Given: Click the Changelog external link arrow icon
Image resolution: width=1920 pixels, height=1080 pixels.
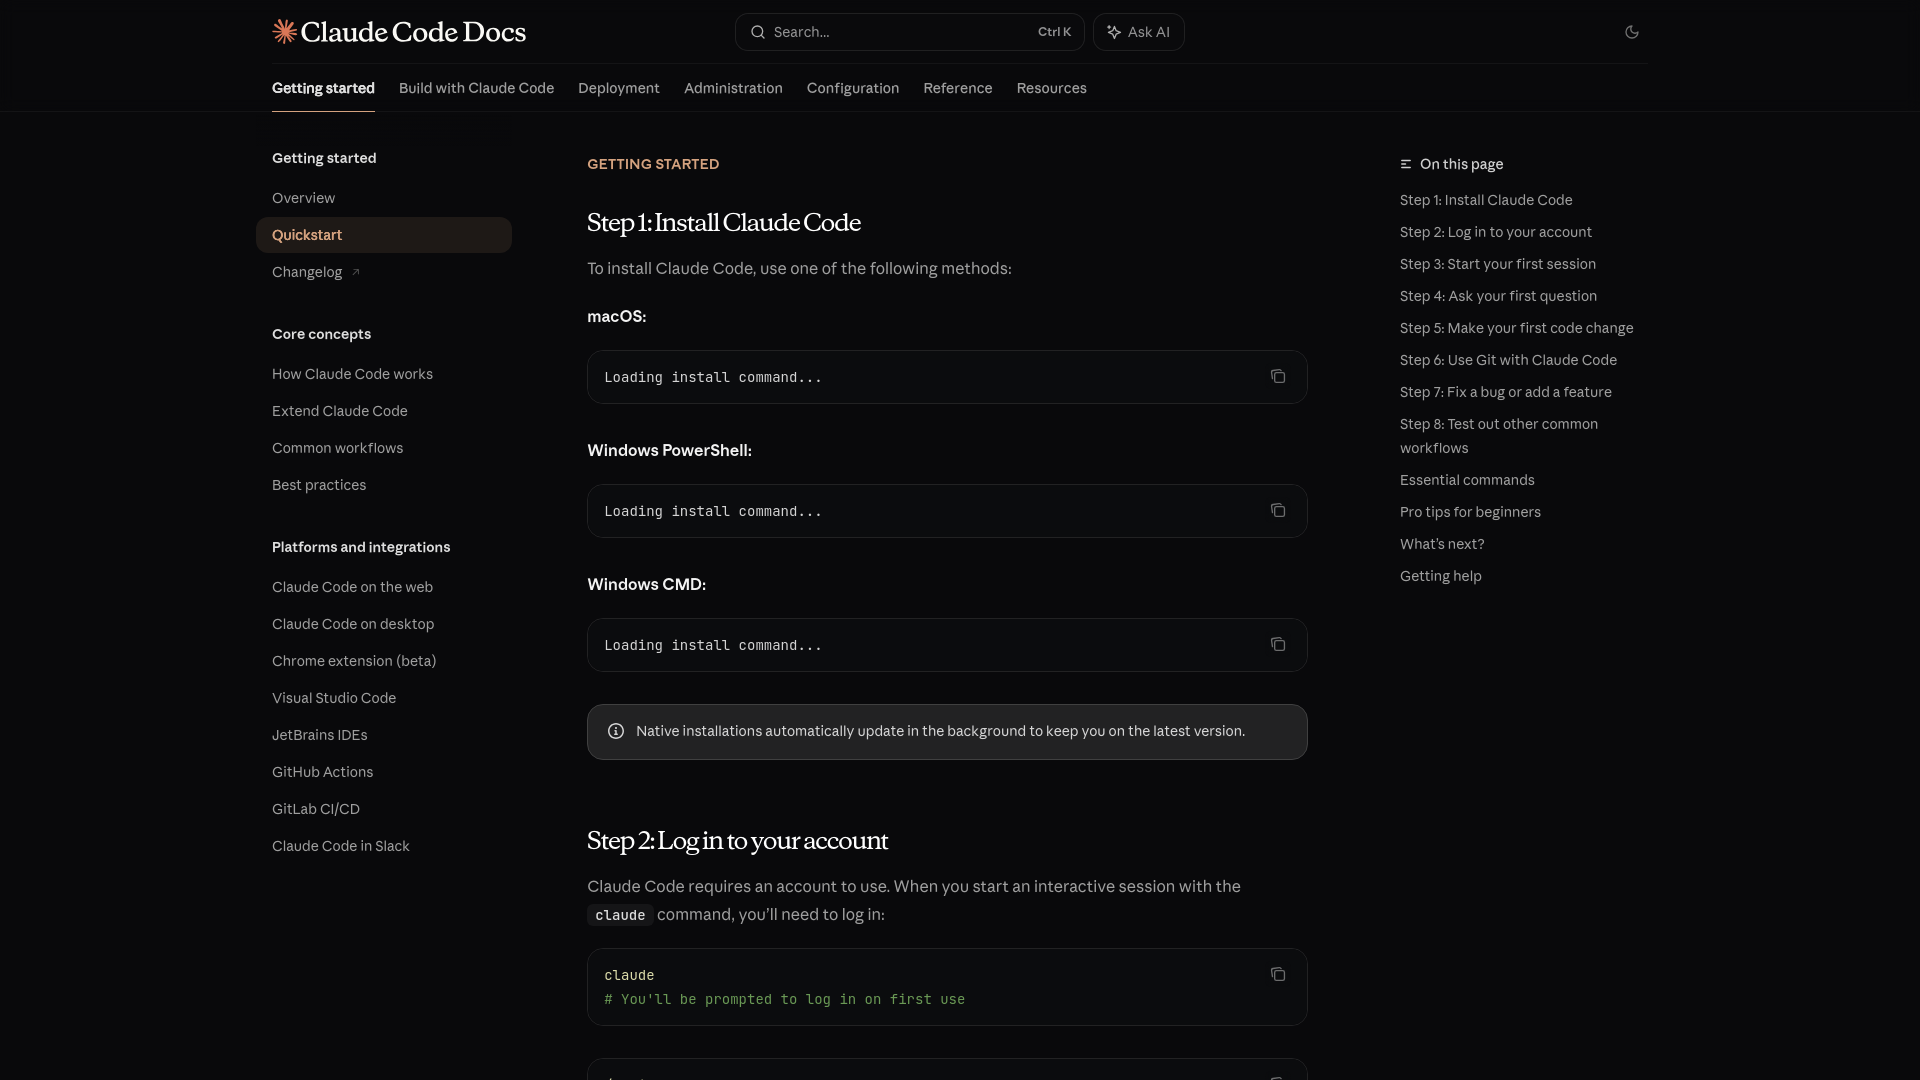Looking at the screenshot, I should click(x=355, y=272).
